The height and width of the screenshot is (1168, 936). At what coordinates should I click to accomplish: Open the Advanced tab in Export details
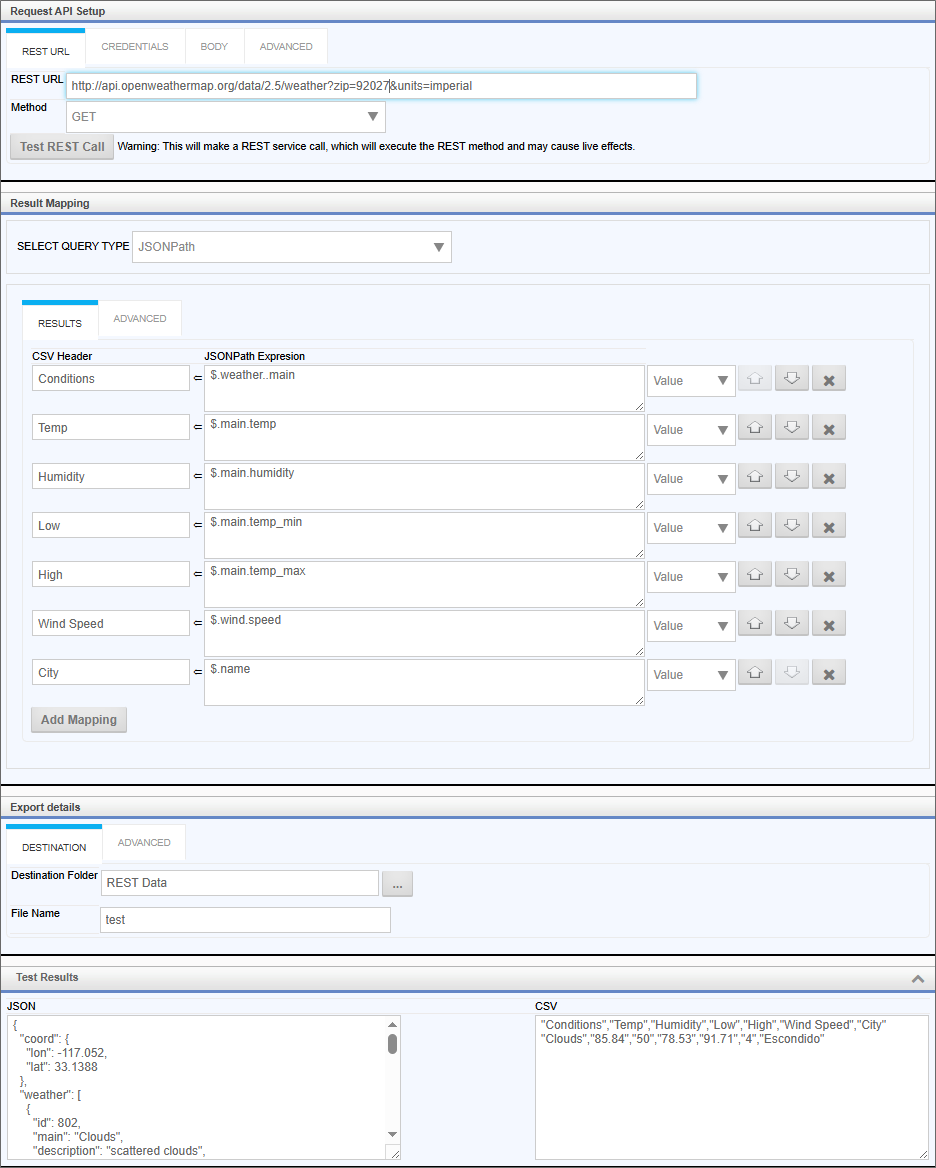click(x=144, y=843)
